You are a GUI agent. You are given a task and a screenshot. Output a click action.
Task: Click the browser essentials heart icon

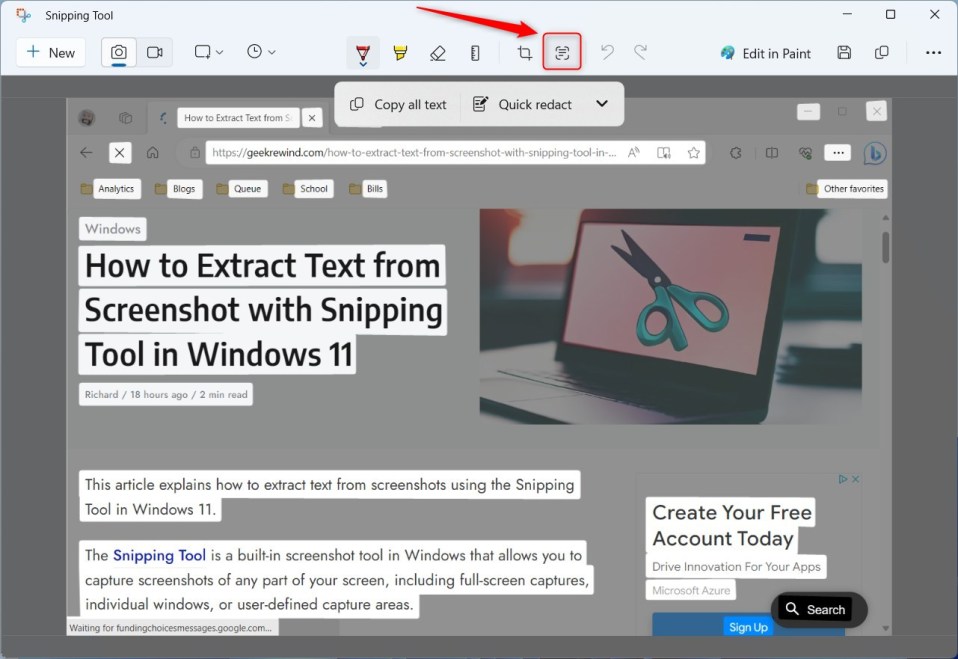[805, 153]
